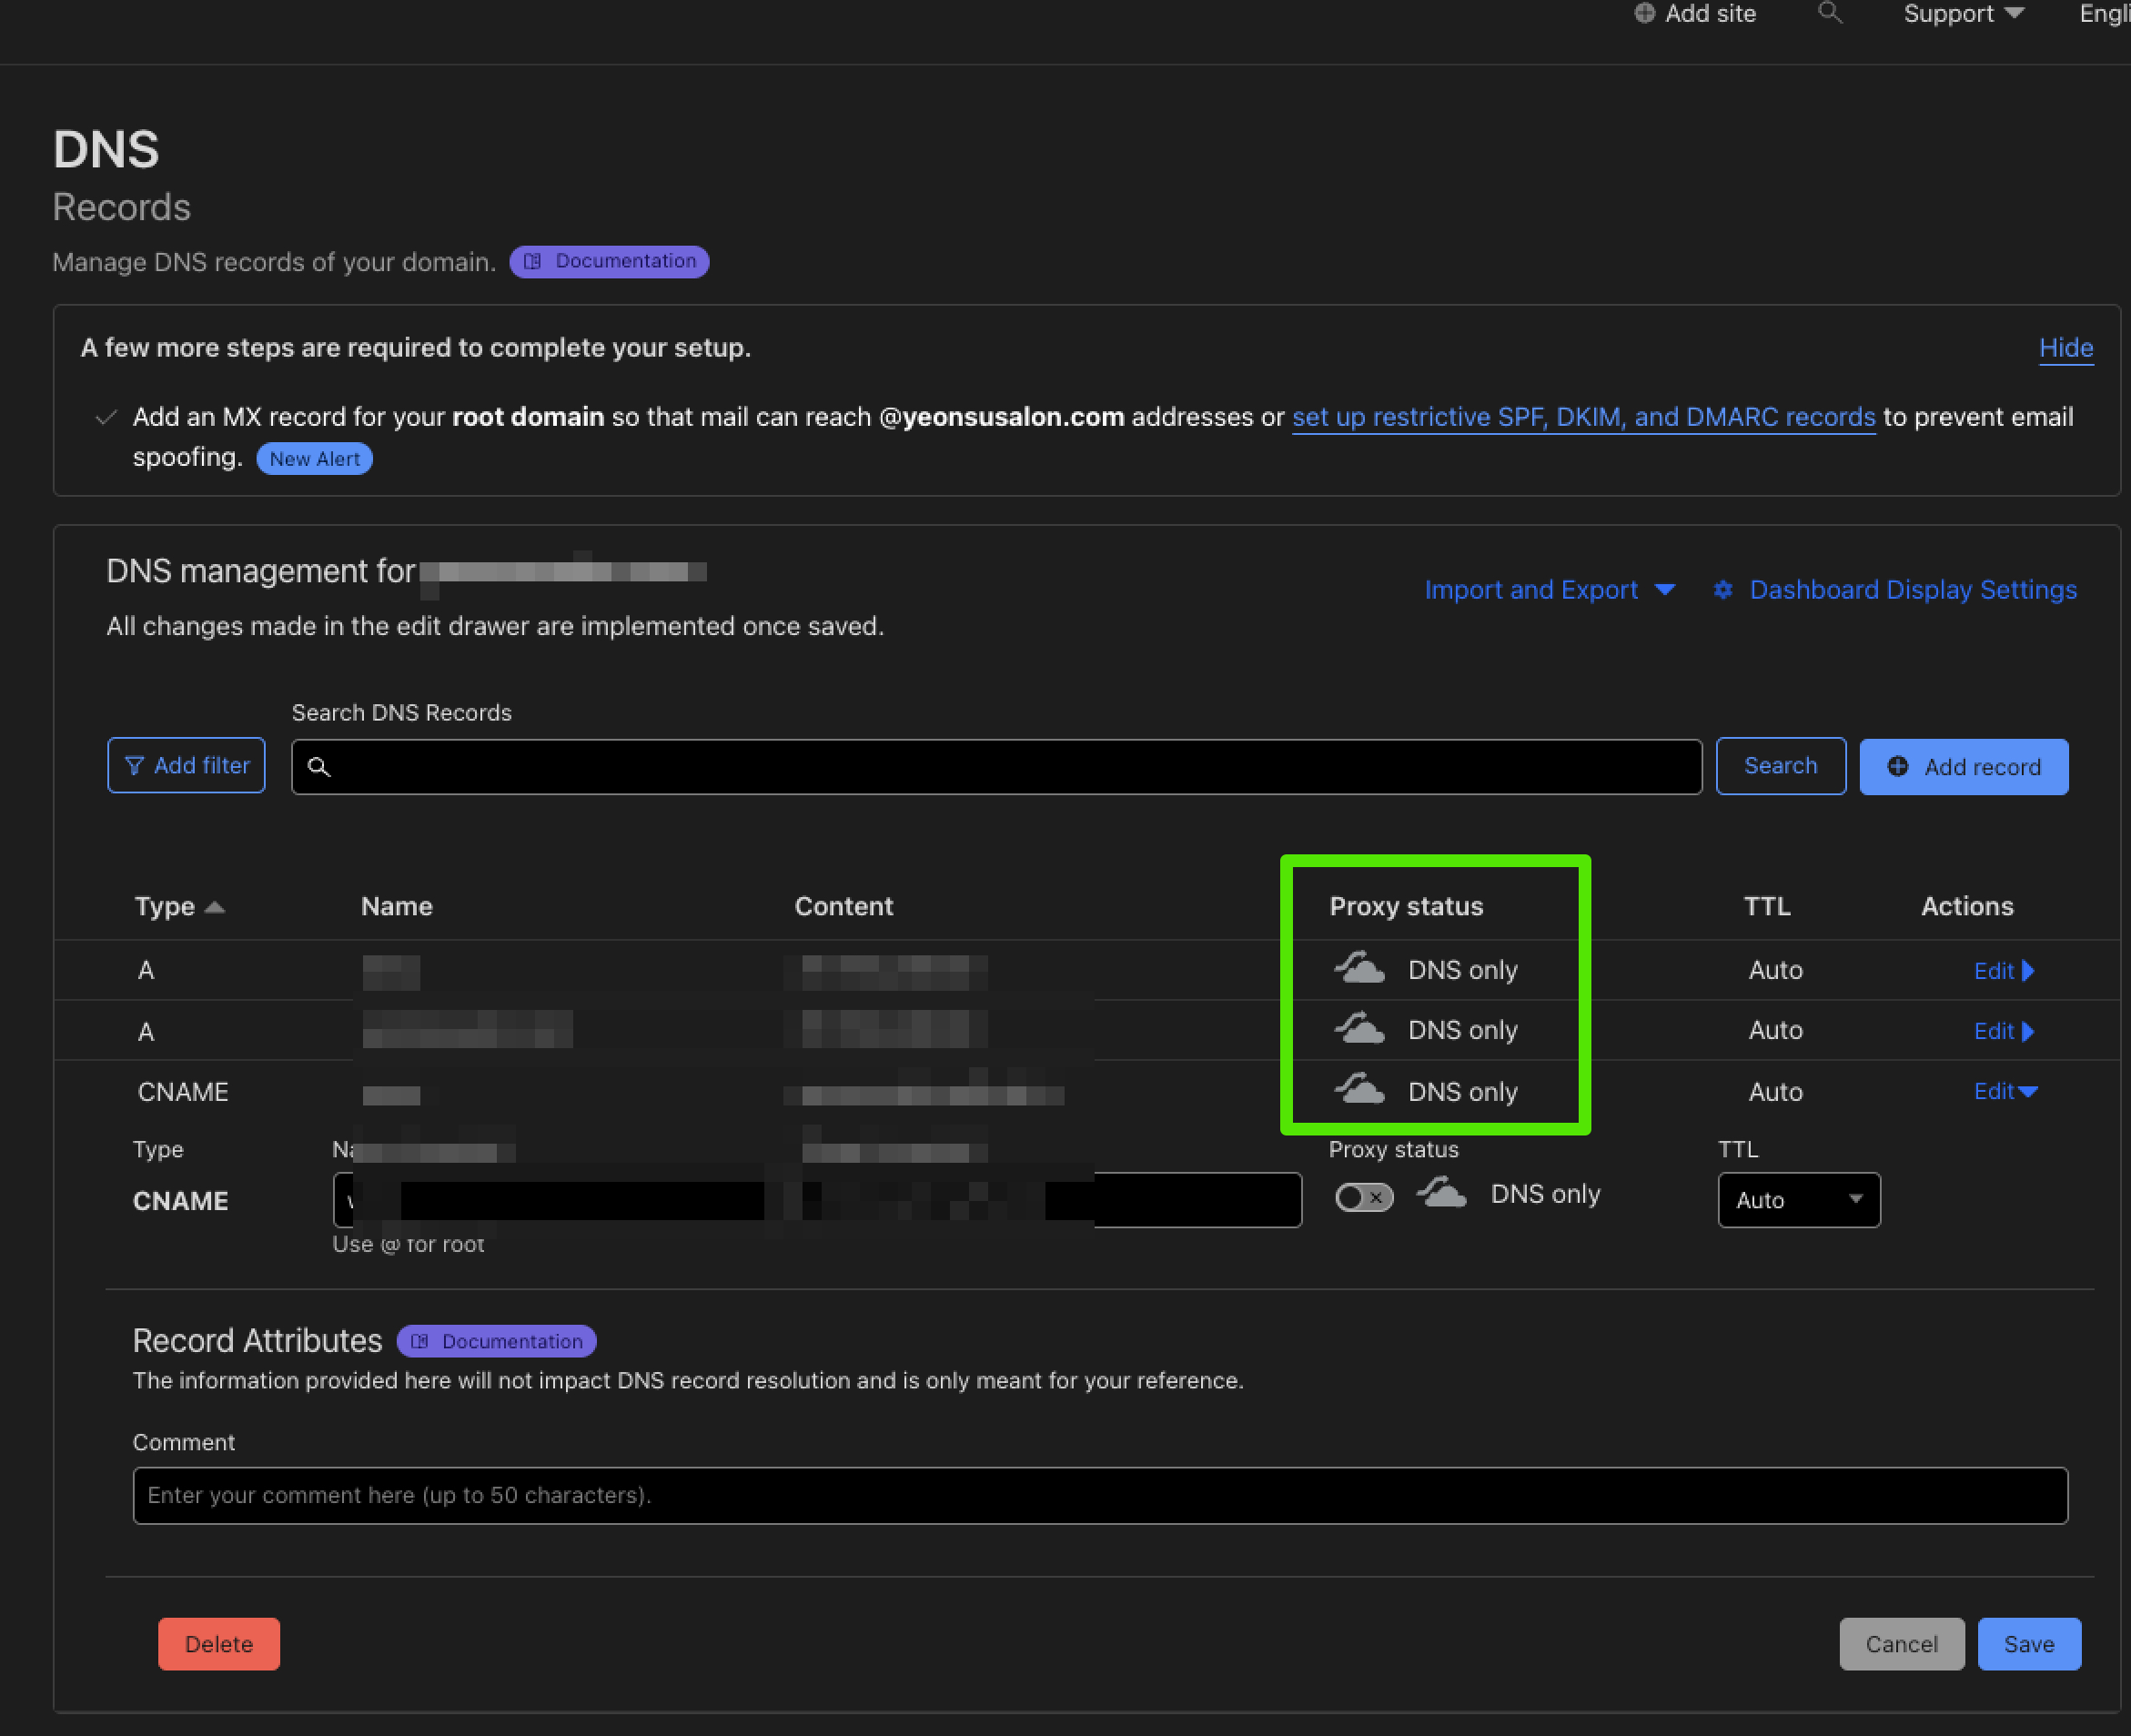This screenshot has height=1736, width=2131.
Task: Click the Name column header
Action: pos(397,906)
